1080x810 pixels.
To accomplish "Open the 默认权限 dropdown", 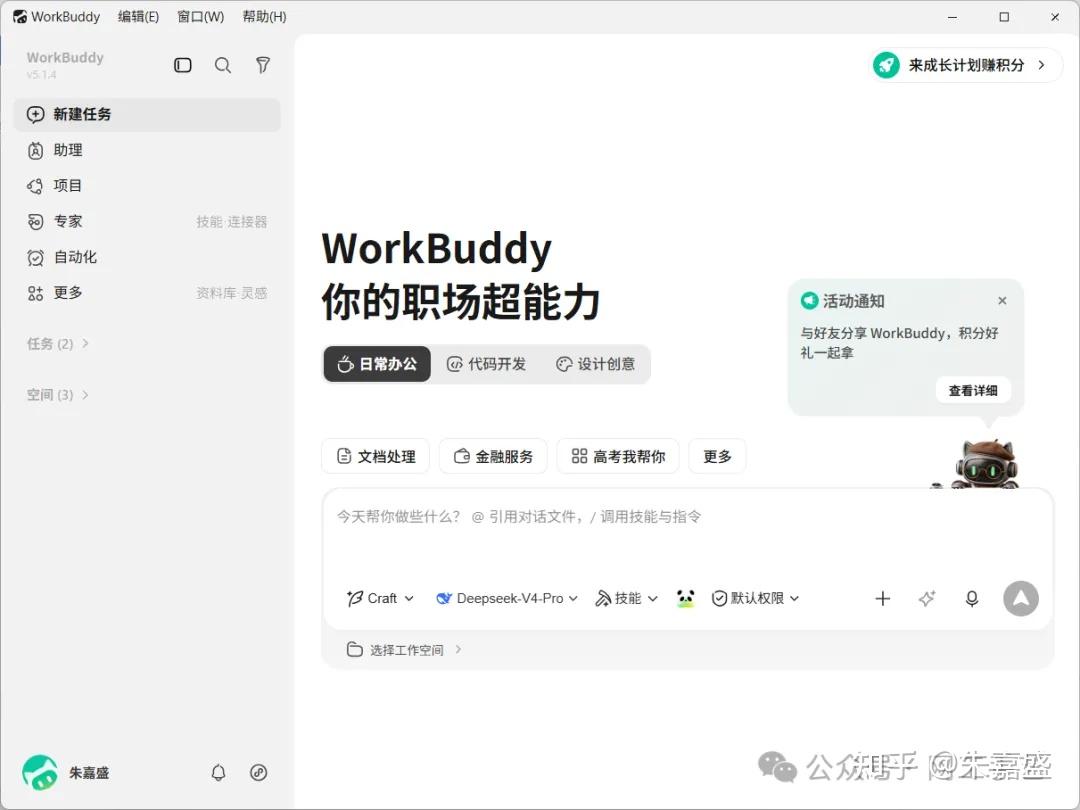I will tap(755, 599).
